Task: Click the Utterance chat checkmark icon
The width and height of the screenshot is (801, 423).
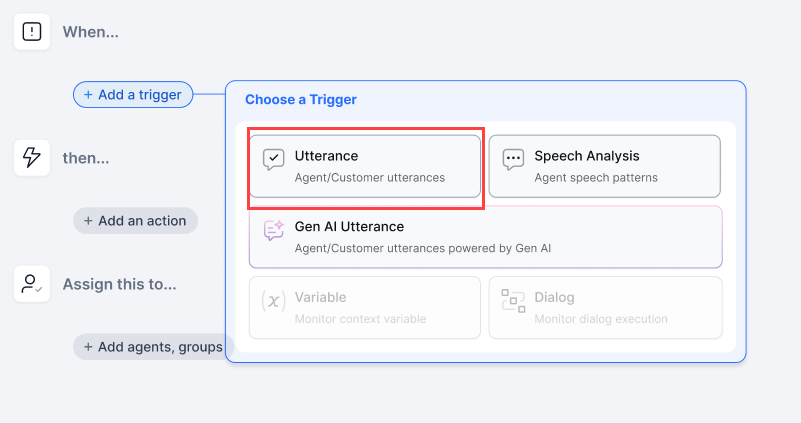Action: click(x=274, y=159)
